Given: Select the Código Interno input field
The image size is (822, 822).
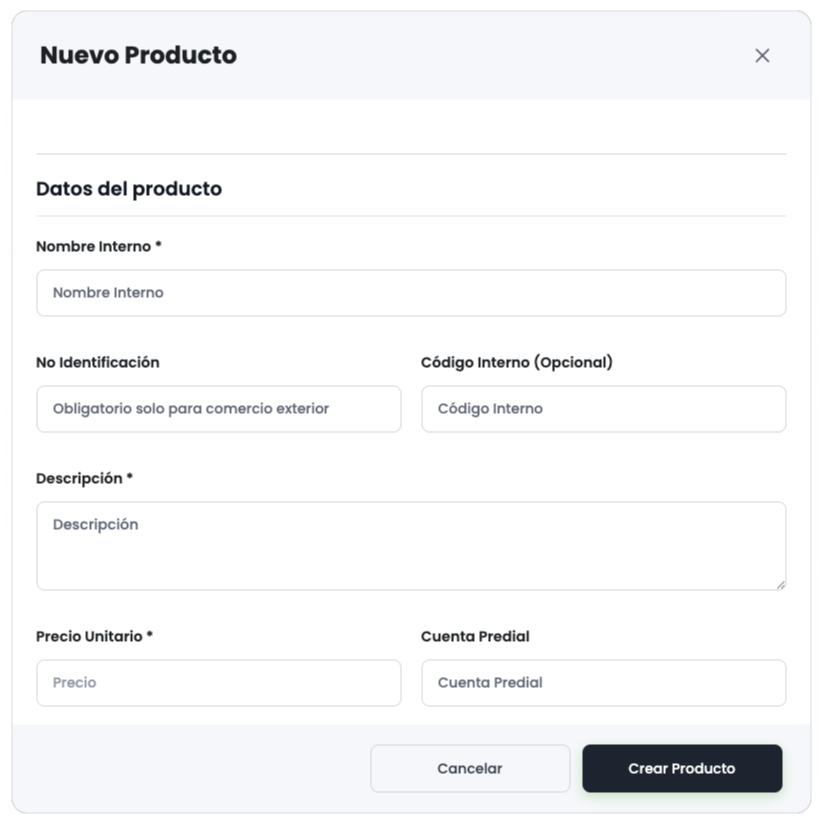Looking at the screenshot, I should [x=603, y=409].
